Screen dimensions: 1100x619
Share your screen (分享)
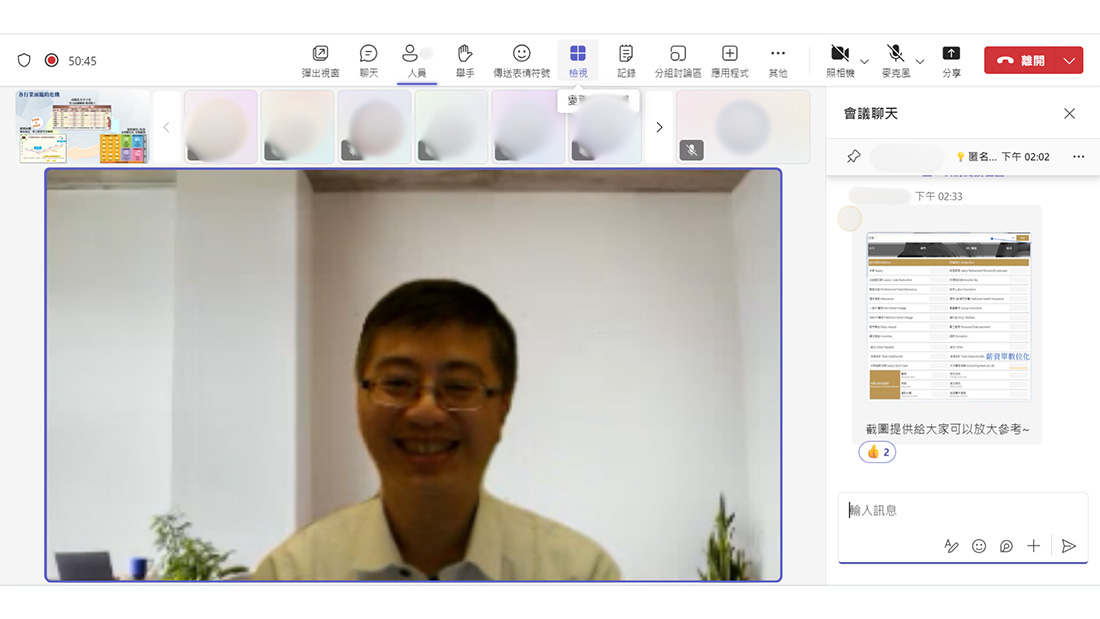(951, 61)
